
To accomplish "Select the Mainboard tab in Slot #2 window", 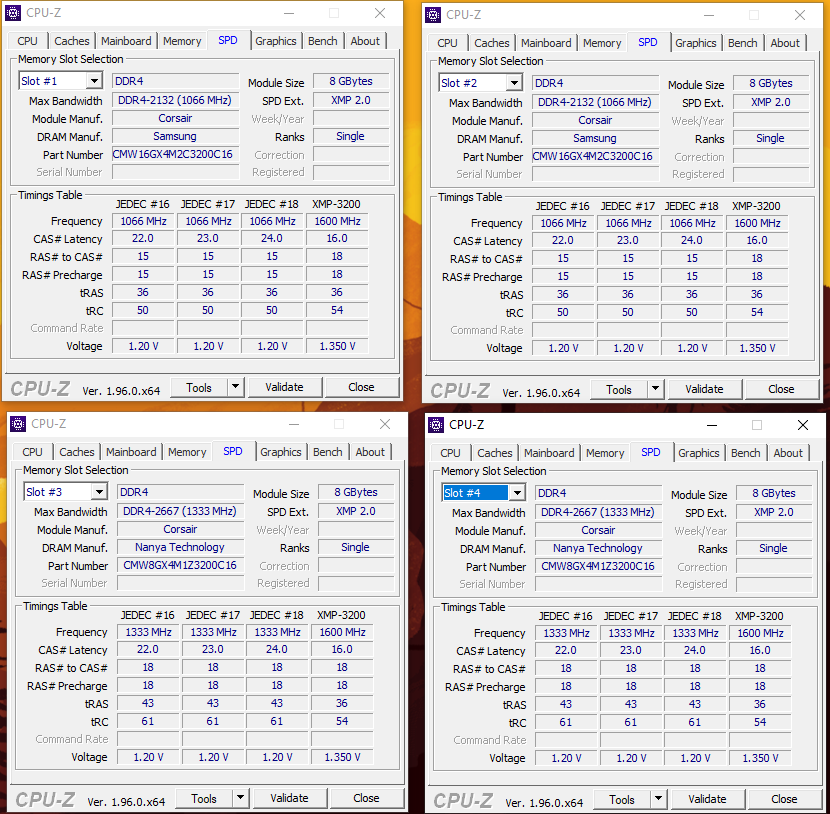I will click(x=546, y=43).
